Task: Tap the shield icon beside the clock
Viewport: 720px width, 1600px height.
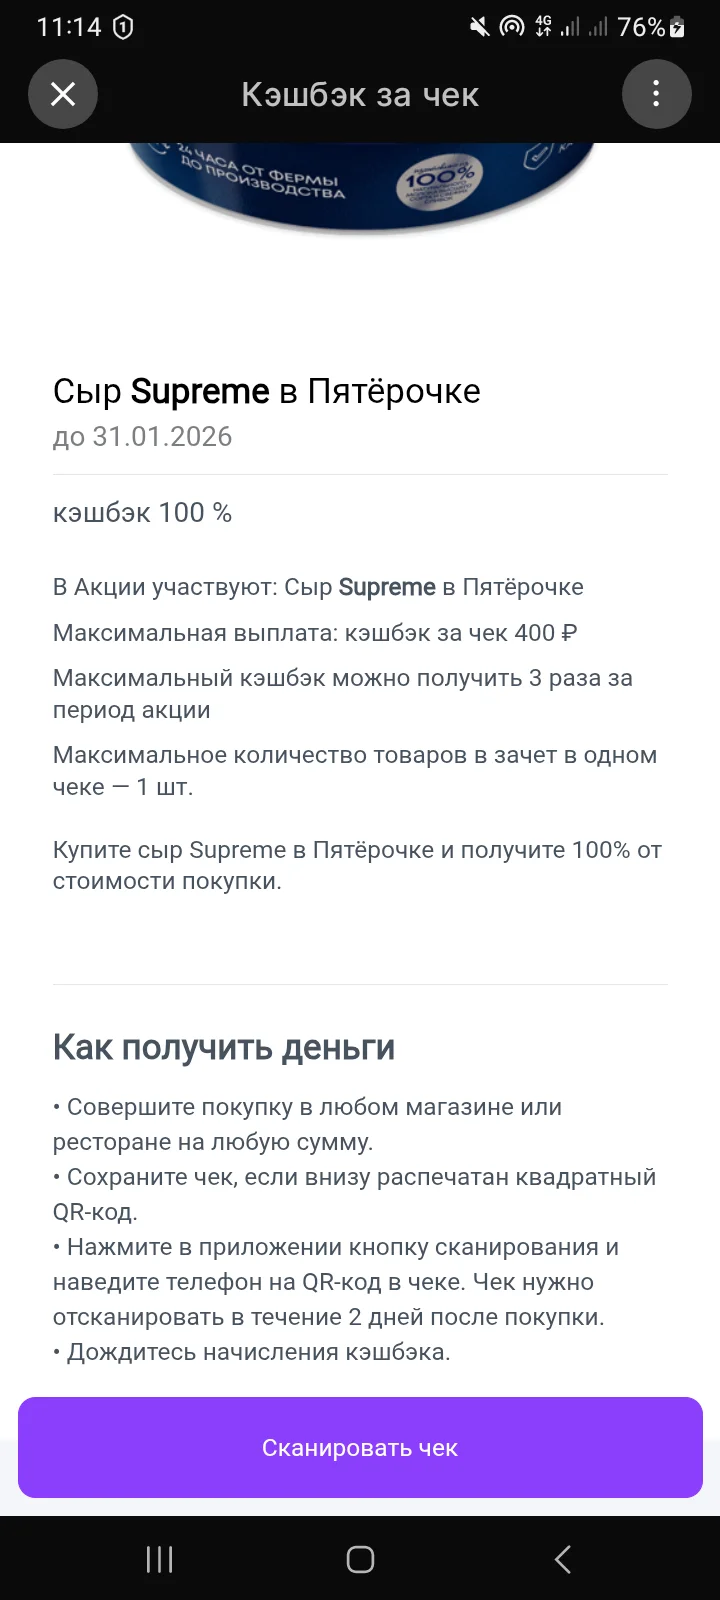Action: click(123, 27)
